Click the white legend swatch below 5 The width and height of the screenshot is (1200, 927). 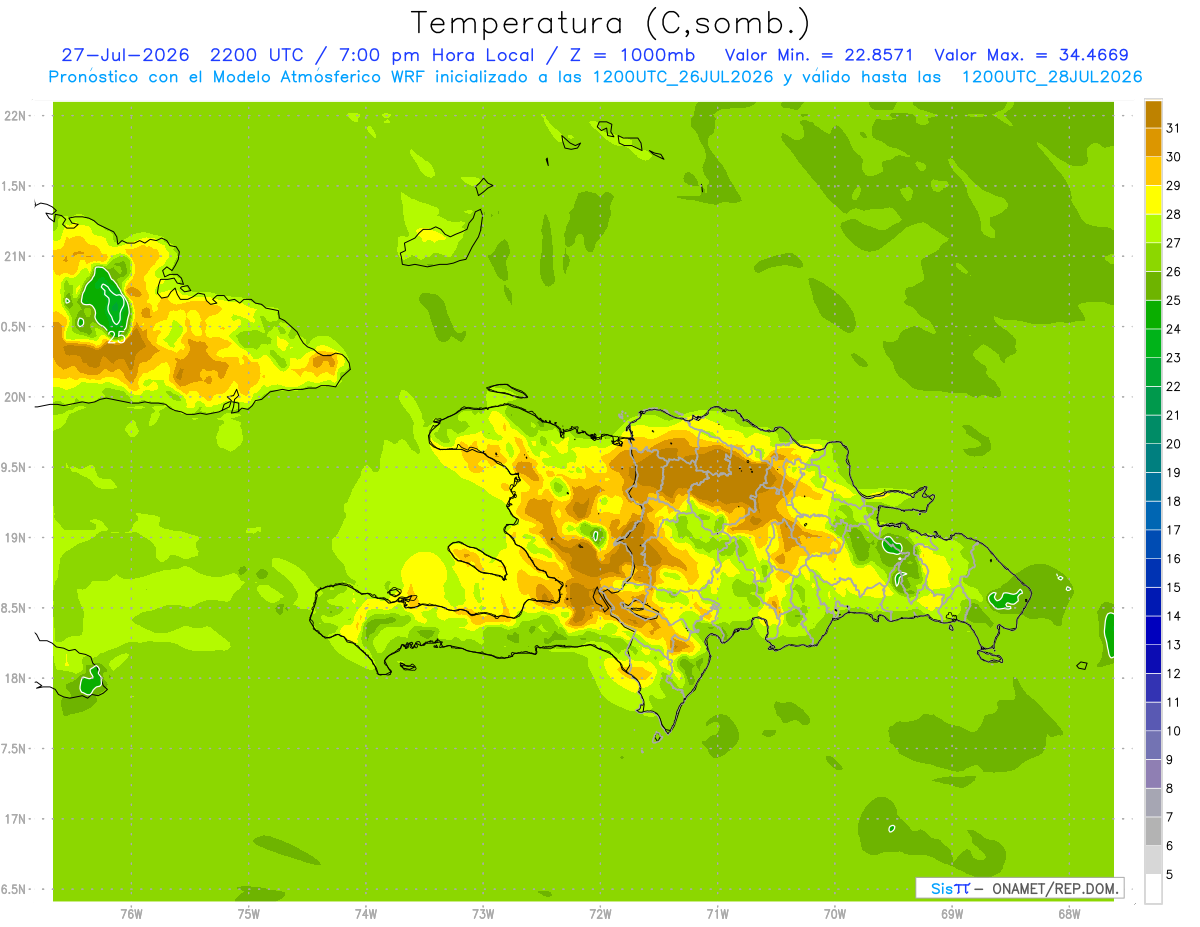coord(1153,888)
